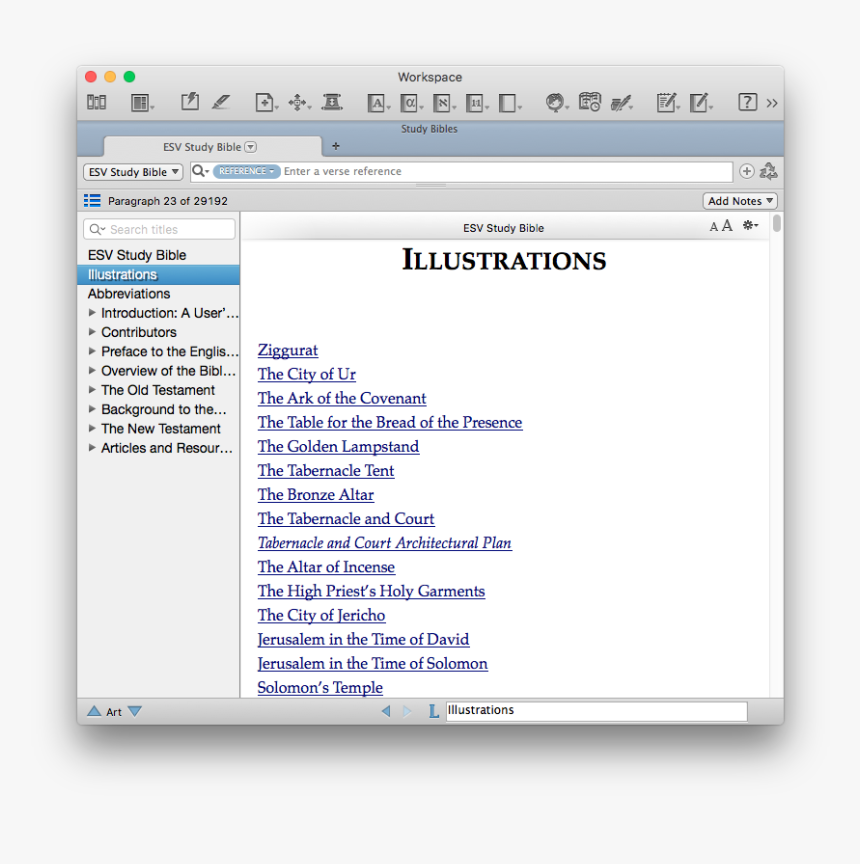Screen dimensions: 860x864
Task: Toggle the table of contents list icon
Action: [x=92, y=201]
